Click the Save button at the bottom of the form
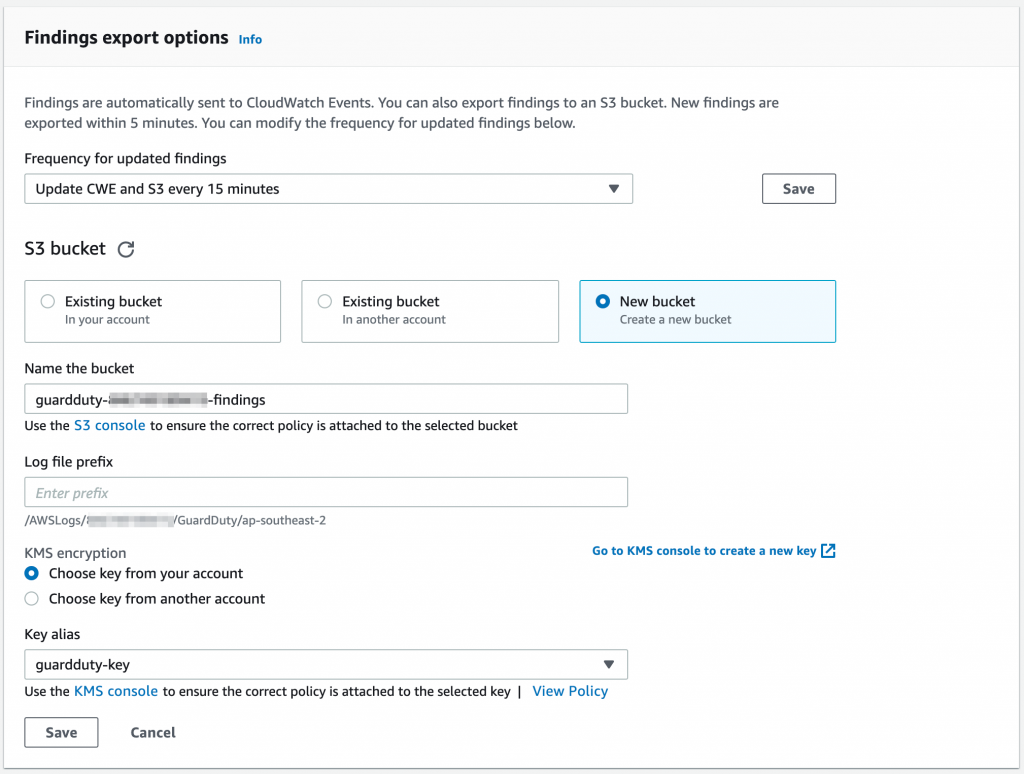Screen dimensions: 1024x774 [61, 732]
